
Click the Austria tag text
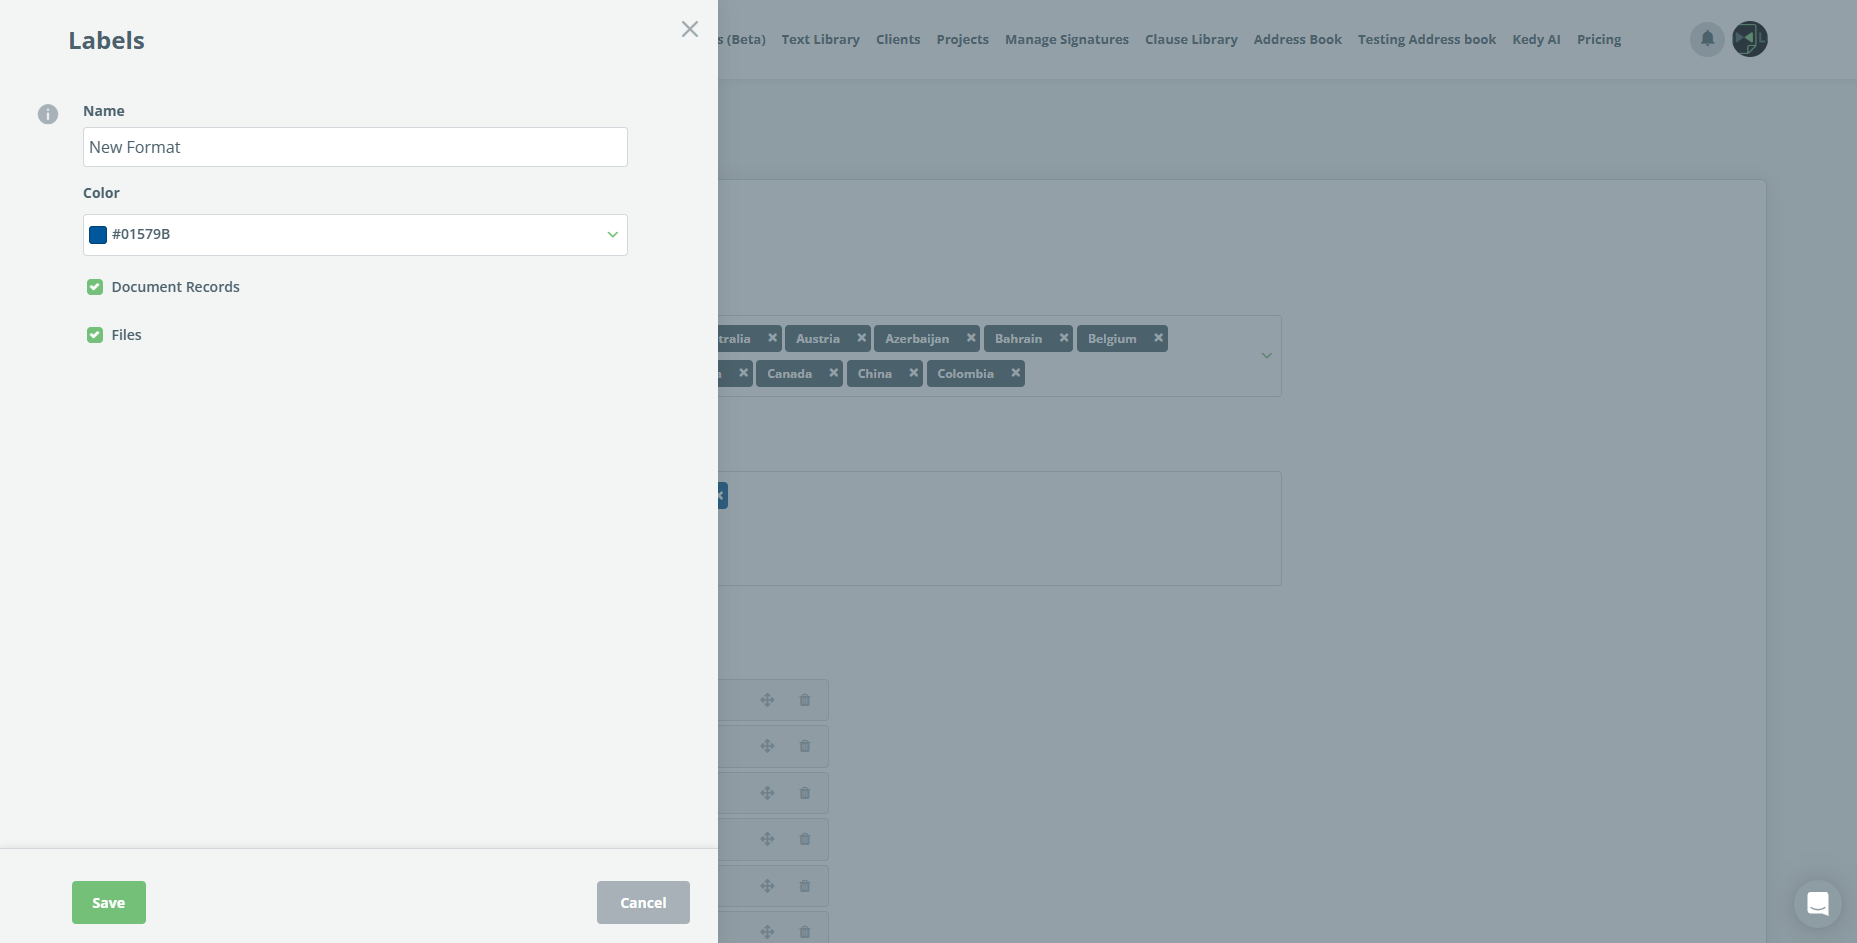[x=818, y=339]
